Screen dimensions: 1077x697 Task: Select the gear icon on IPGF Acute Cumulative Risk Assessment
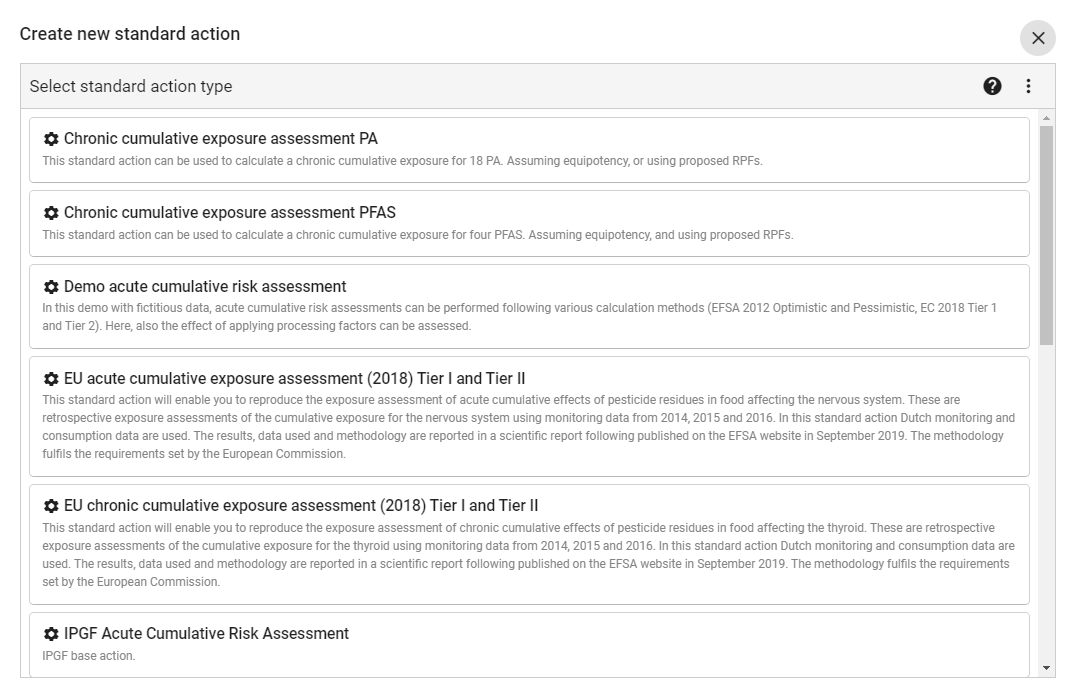click(x=52, y=633)
